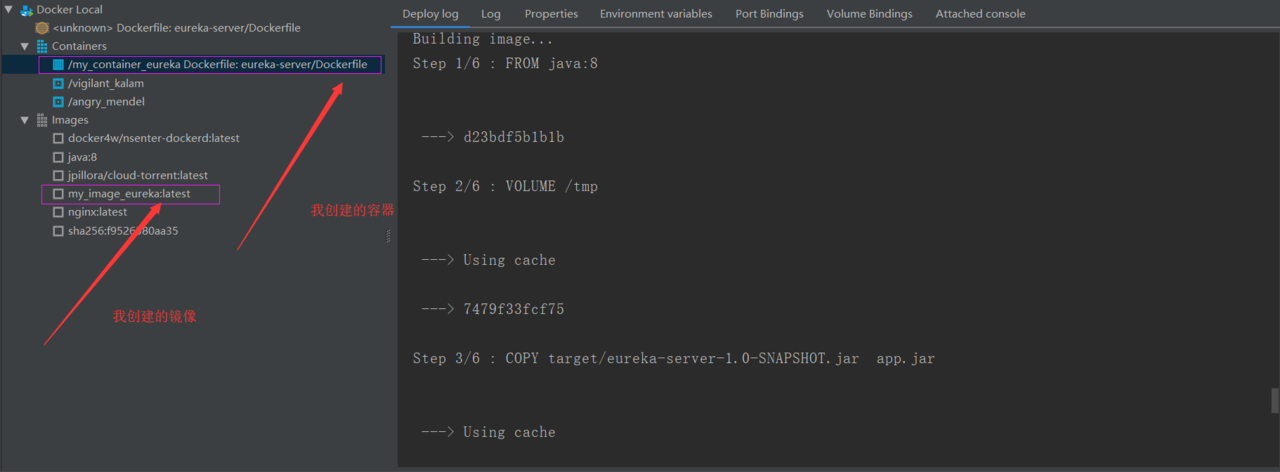The width and height of the screenshot is (1280, 472).
Task: Open the Attached console tab
Action: click(980, 14)
